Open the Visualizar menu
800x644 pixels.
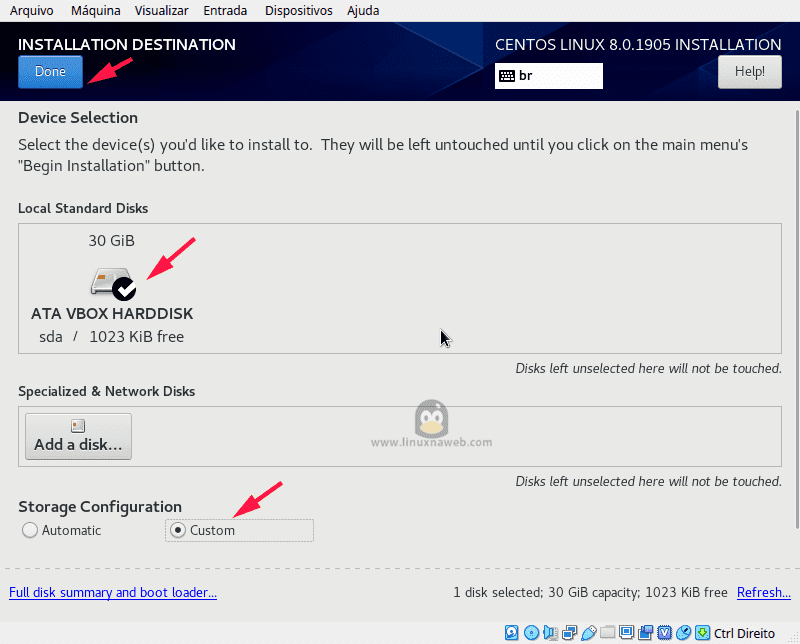click(x=161, y=11)
